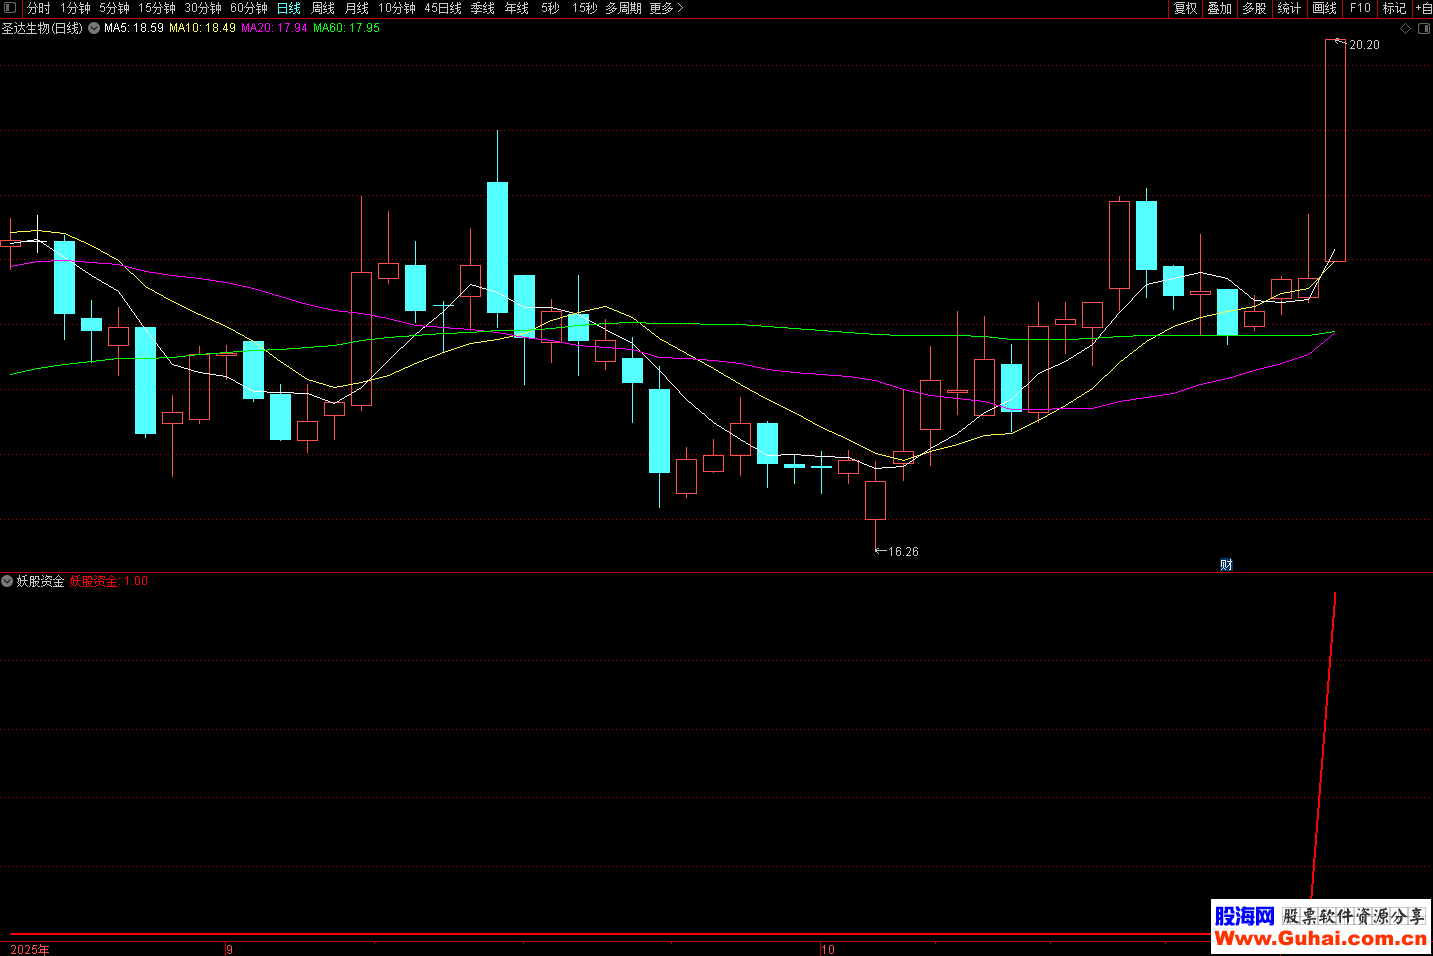Image resolution: width=1433 pixels, height=956 pixels.
Task: Expand the 妖股资金 indicator dropdown
Action: 7,581
